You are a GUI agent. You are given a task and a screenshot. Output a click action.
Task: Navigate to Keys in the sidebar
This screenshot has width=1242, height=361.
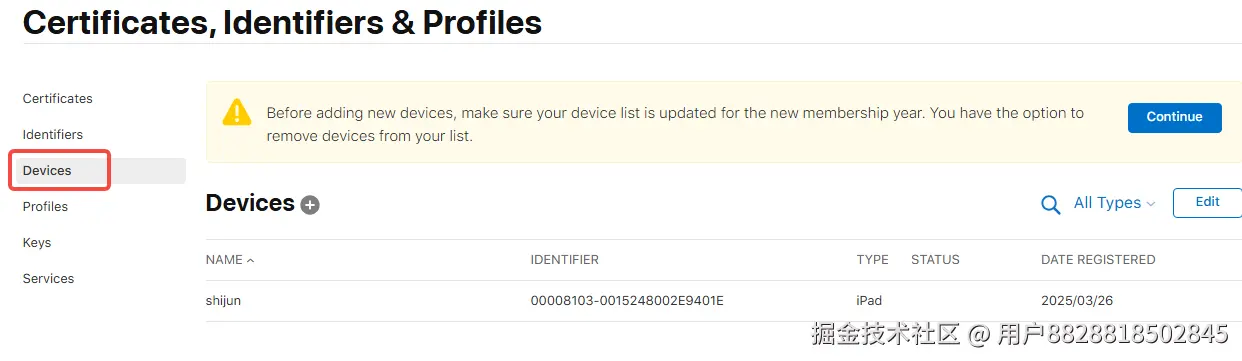point(37,243)
